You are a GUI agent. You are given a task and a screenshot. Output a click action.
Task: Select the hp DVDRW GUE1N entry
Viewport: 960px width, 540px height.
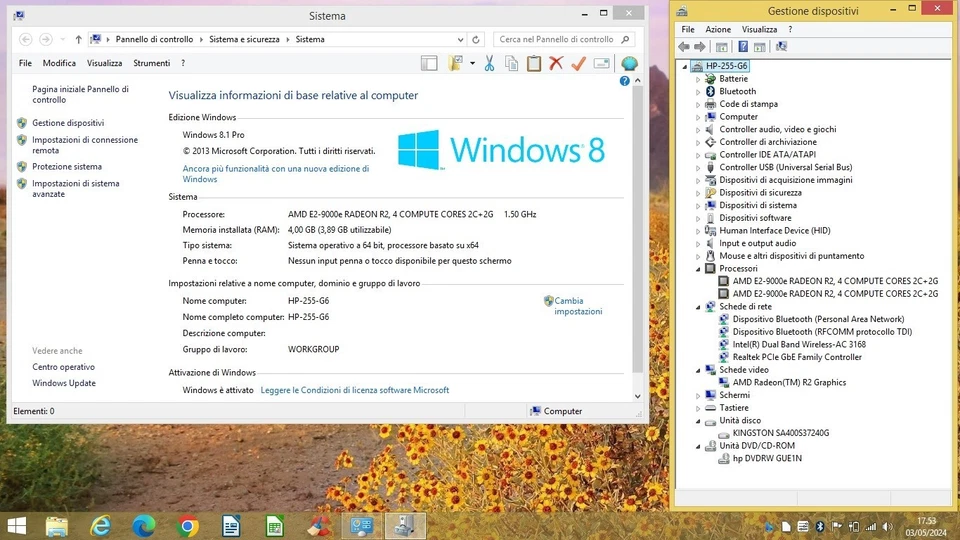pos(767,459)
